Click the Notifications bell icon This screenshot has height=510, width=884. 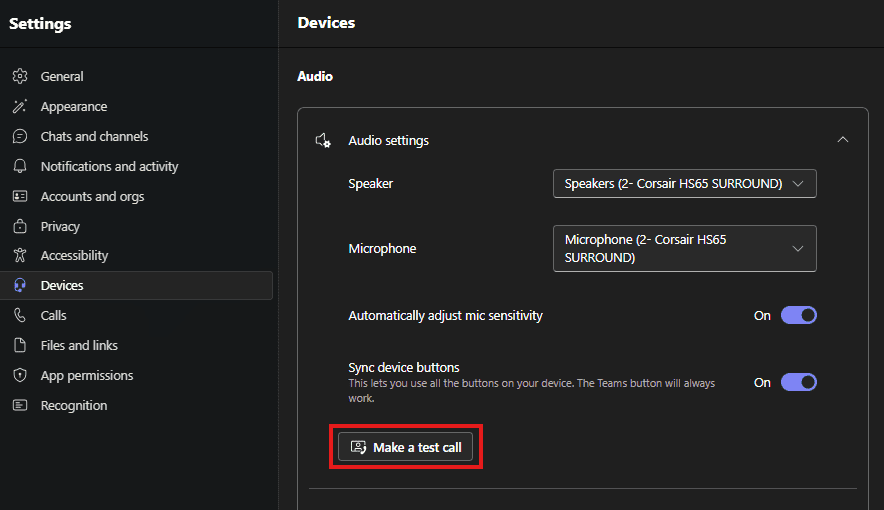19,167
